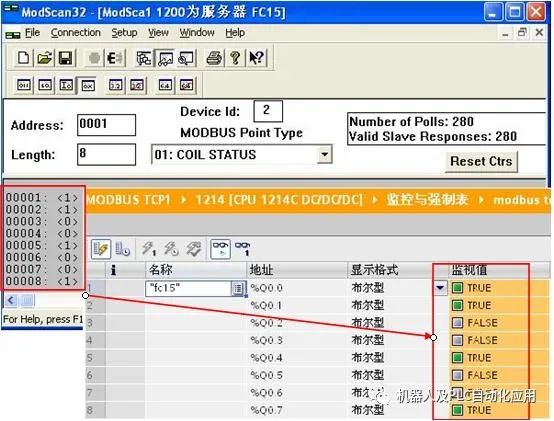
Task: Click the MODBUS TCP1 breadcrumb item
Action: point(129,200)
